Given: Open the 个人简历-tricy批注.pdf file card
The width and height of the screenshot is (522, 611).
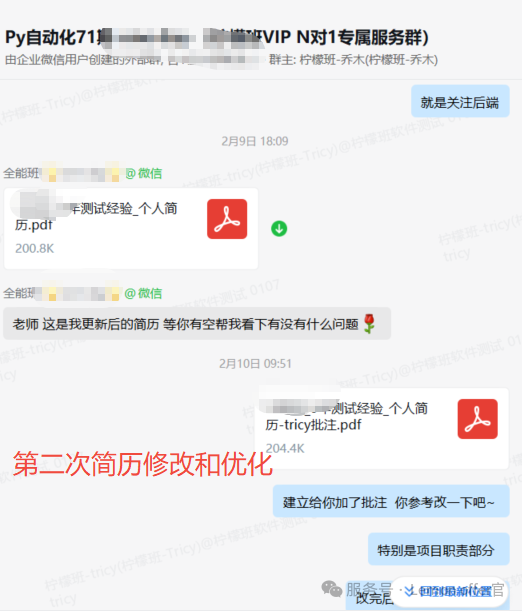Looking at the screenshot, I should pyautogui.click(x=382, y=428).
